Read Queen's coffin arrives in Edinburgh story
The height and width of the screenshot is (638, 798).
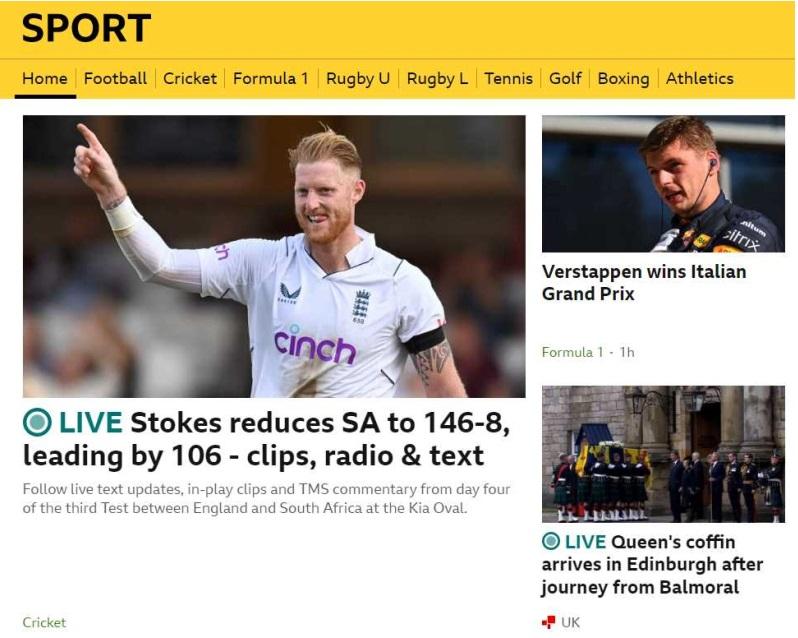click(652, 564)
